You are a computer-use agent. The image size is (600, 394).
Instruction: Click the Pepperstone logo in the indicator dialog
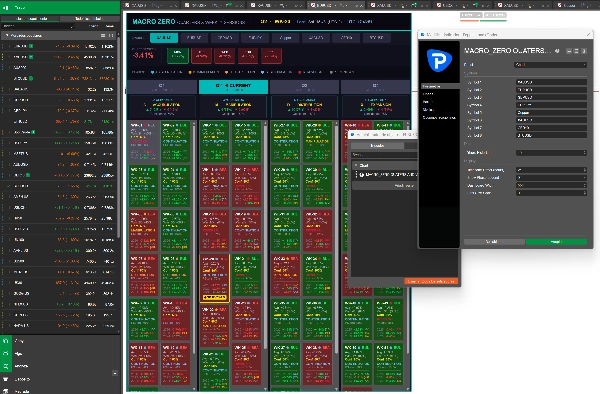(x=439, y=60)
